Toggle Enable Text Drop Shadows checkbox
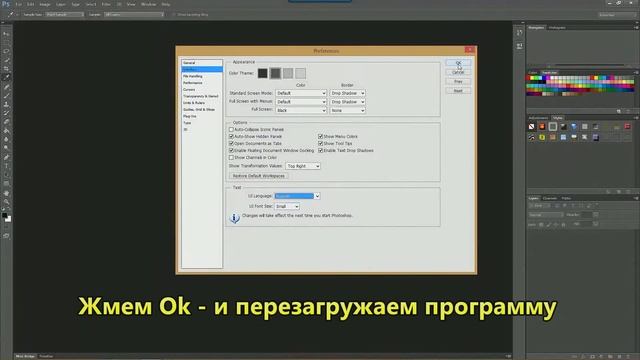This screenshot has width=640, height=360. point(320,150)
